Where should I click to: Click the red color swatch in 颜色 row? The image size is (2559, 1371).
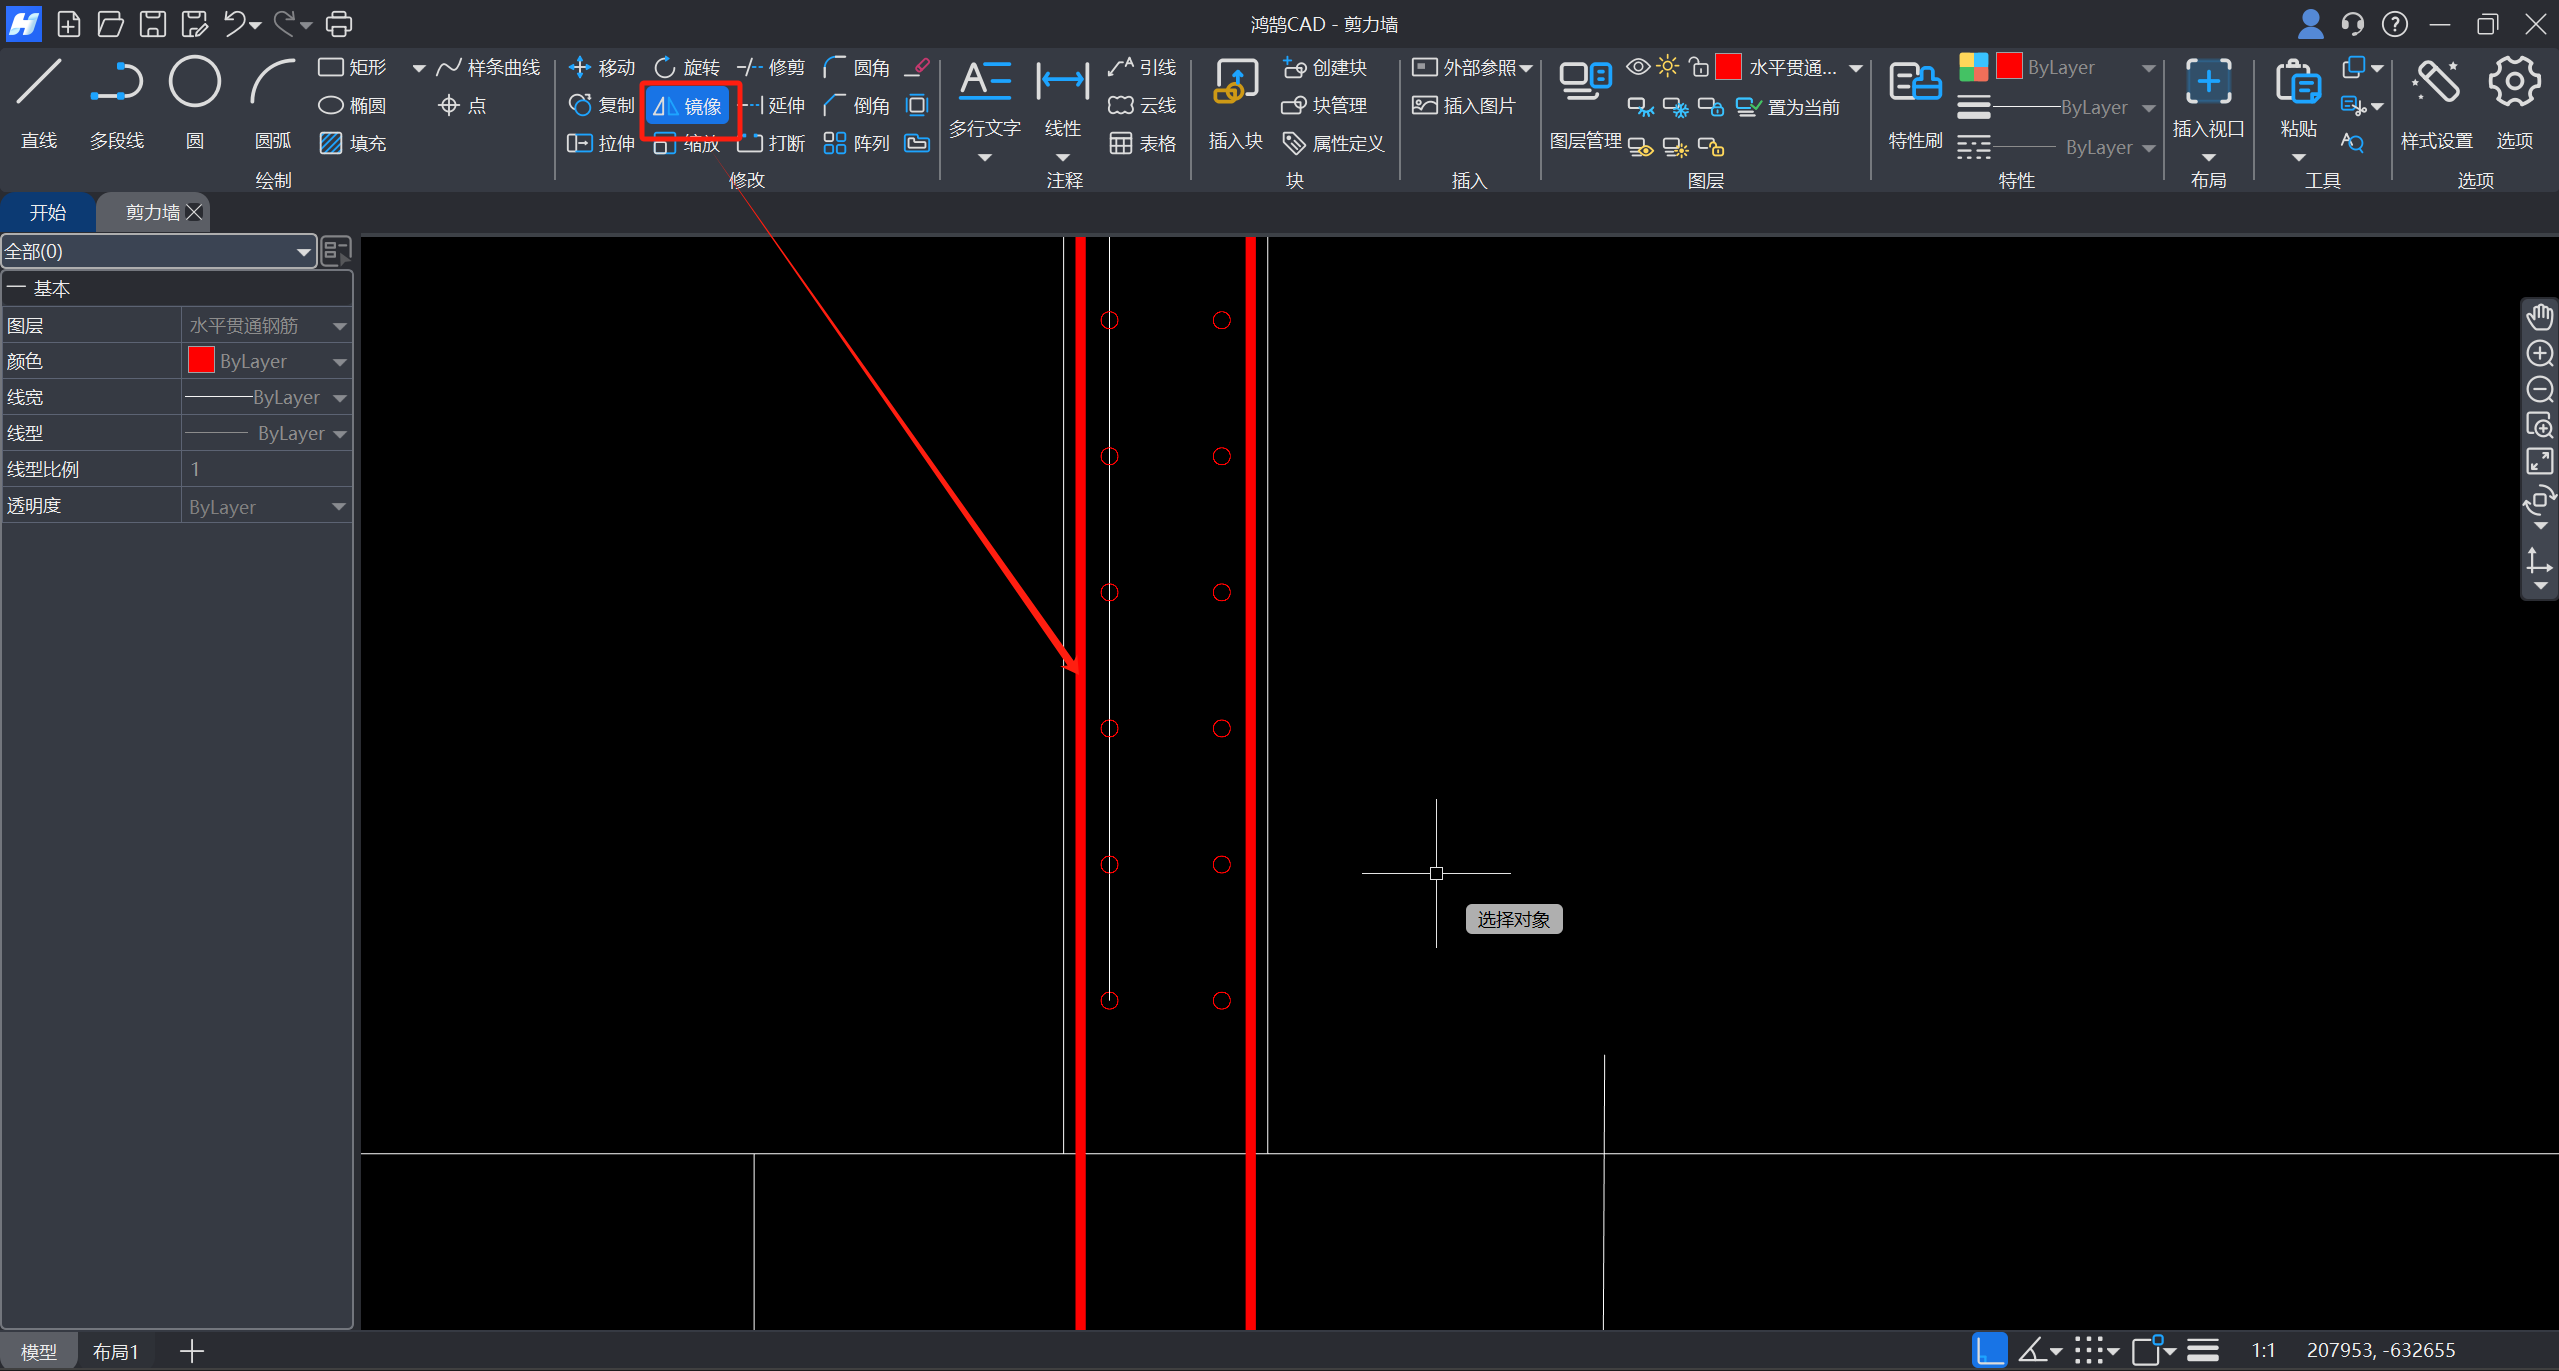pos(201,361)
